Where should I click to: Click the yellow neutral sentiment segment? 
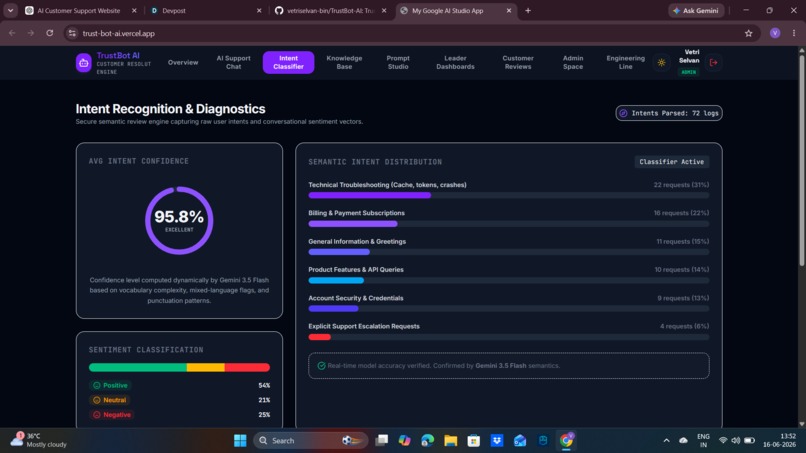click(206, 367)
